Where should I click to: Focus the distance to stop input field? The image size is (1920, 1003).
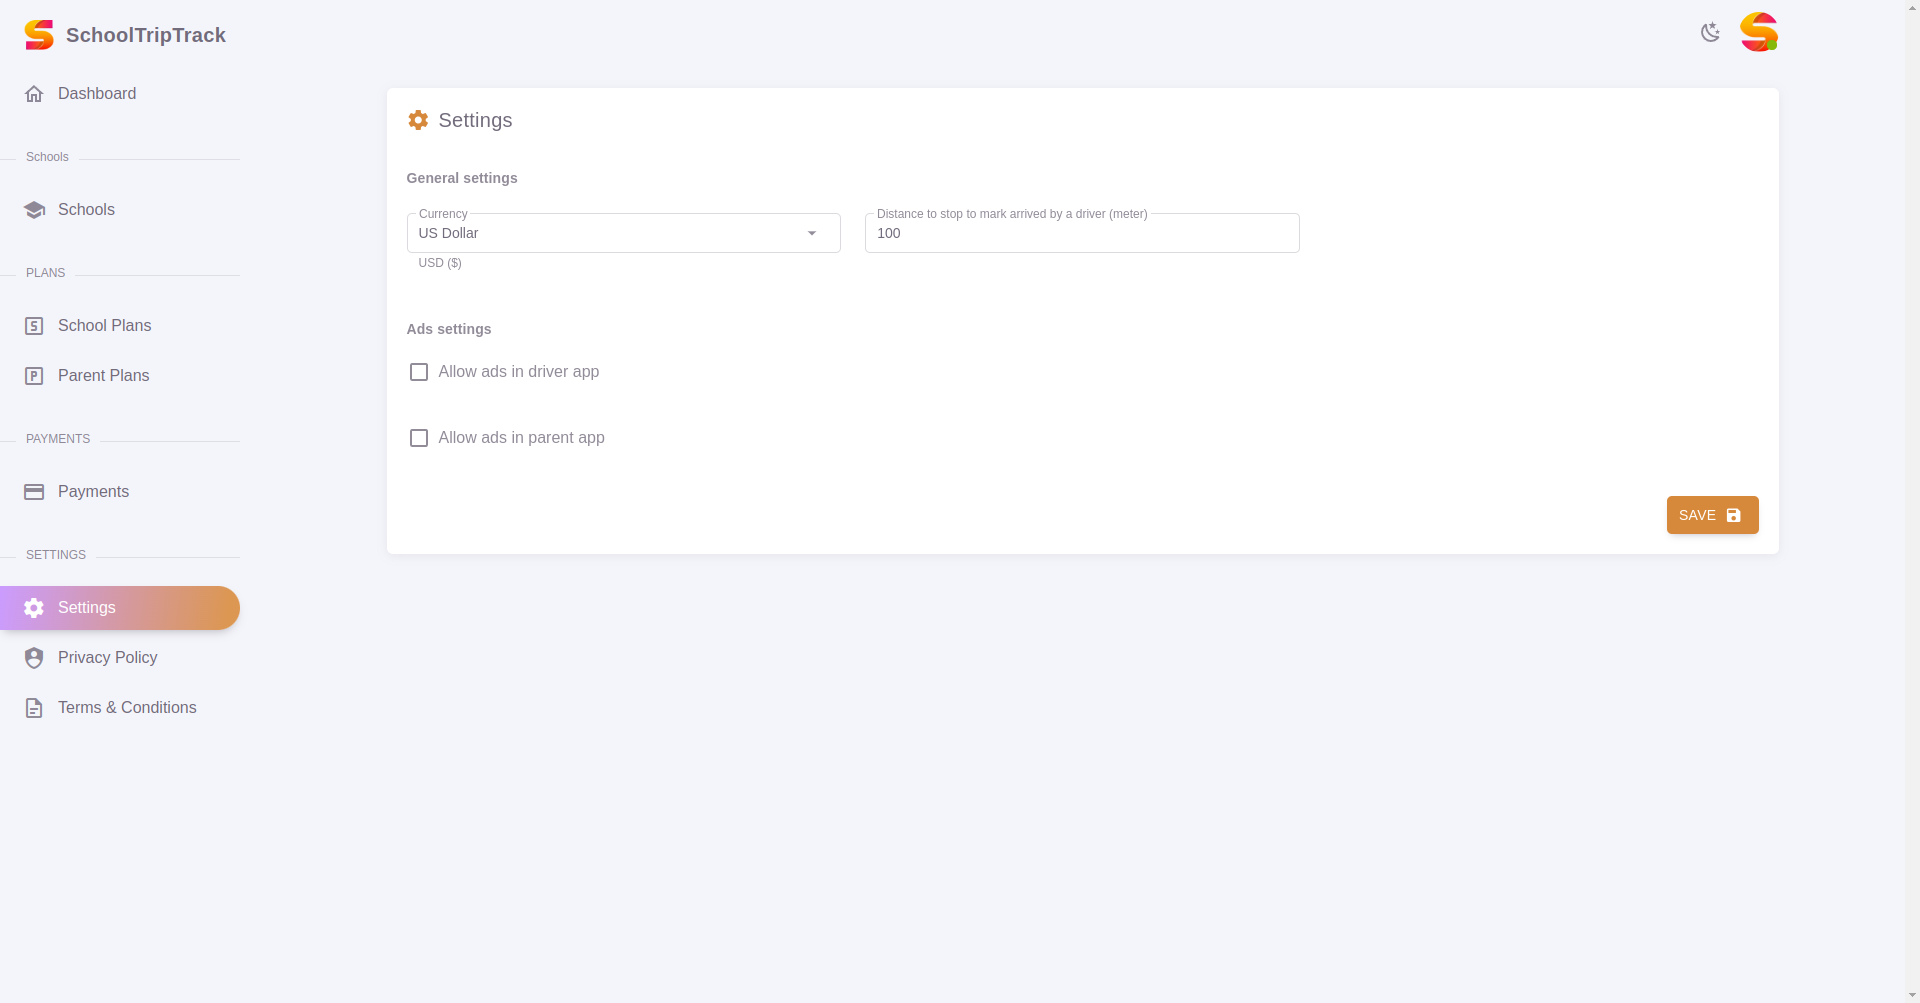1081,234
